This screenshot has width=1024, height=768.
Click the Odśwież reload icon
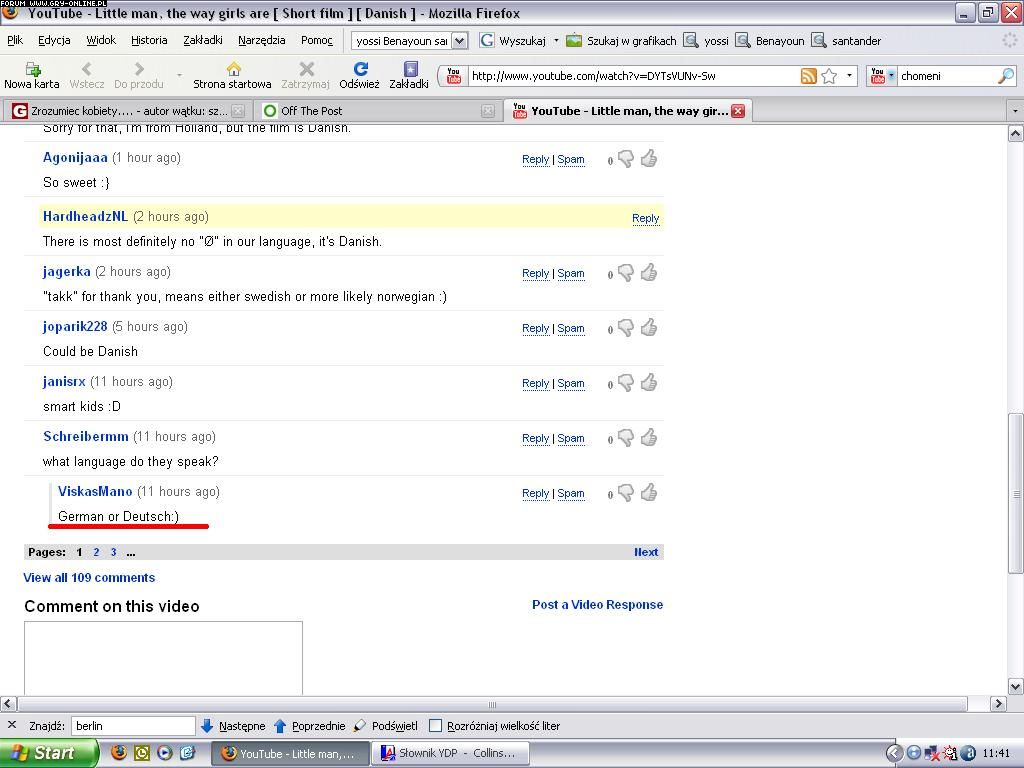[359, 69]
